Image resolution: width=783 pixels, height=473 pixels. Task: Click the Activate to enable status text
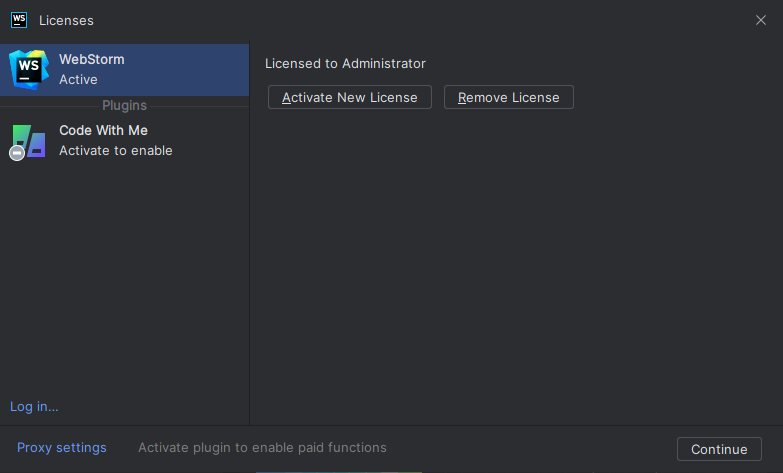point(116,150)
